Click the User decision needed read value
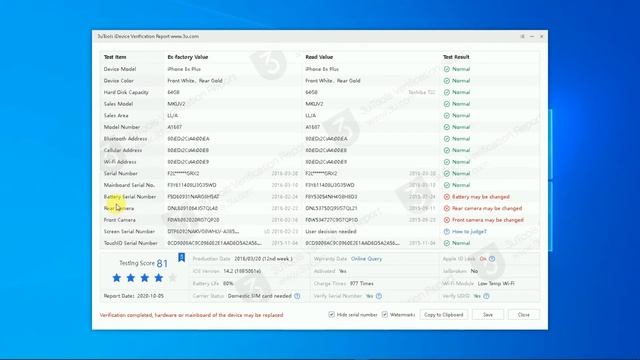The width and height of the screenshot is (640, 360). point(331,231)
